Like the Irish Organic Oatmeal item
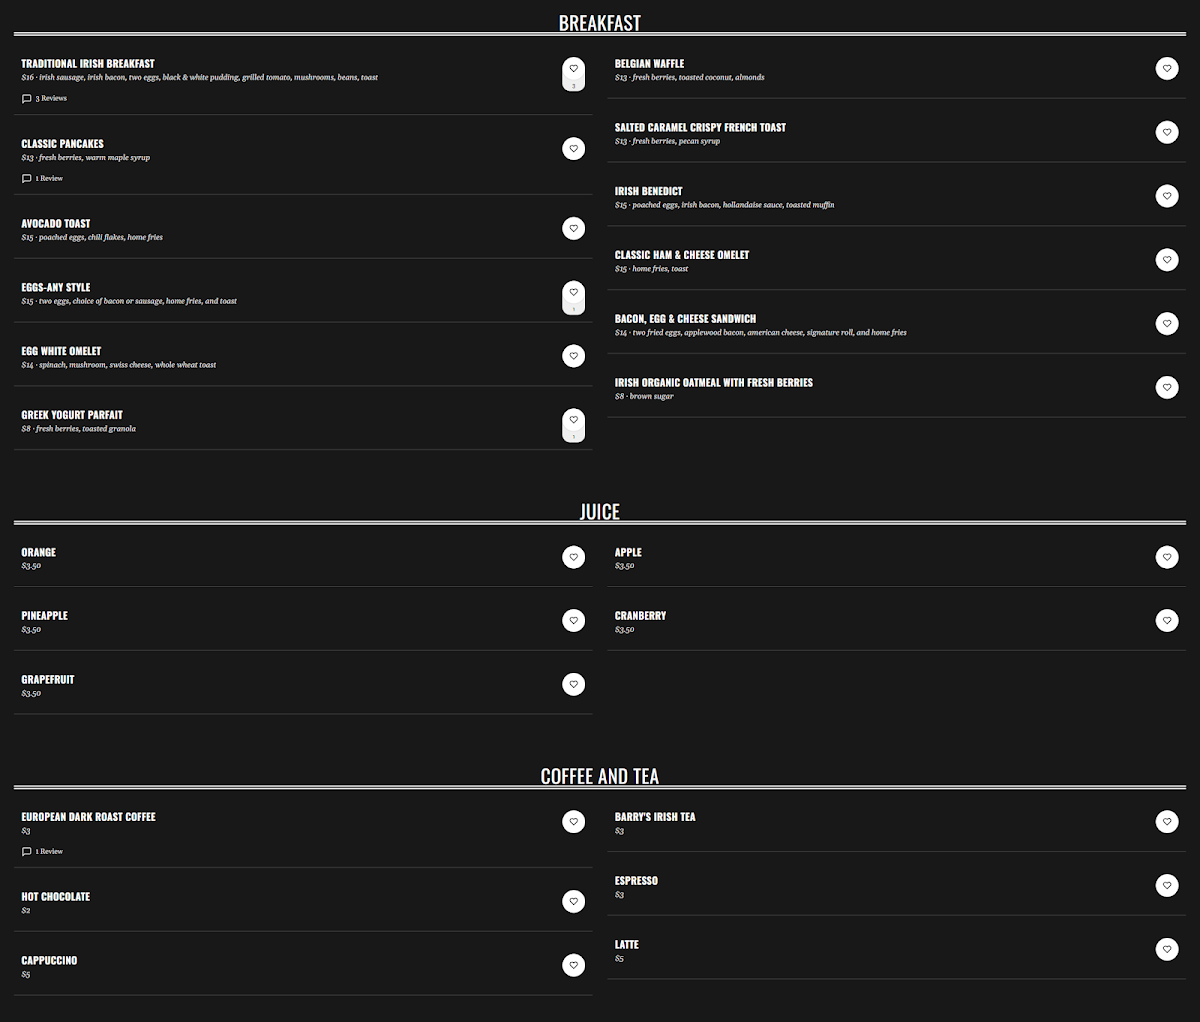The width and height of the screenshot is (1200, 1022). pos(1167,387)
